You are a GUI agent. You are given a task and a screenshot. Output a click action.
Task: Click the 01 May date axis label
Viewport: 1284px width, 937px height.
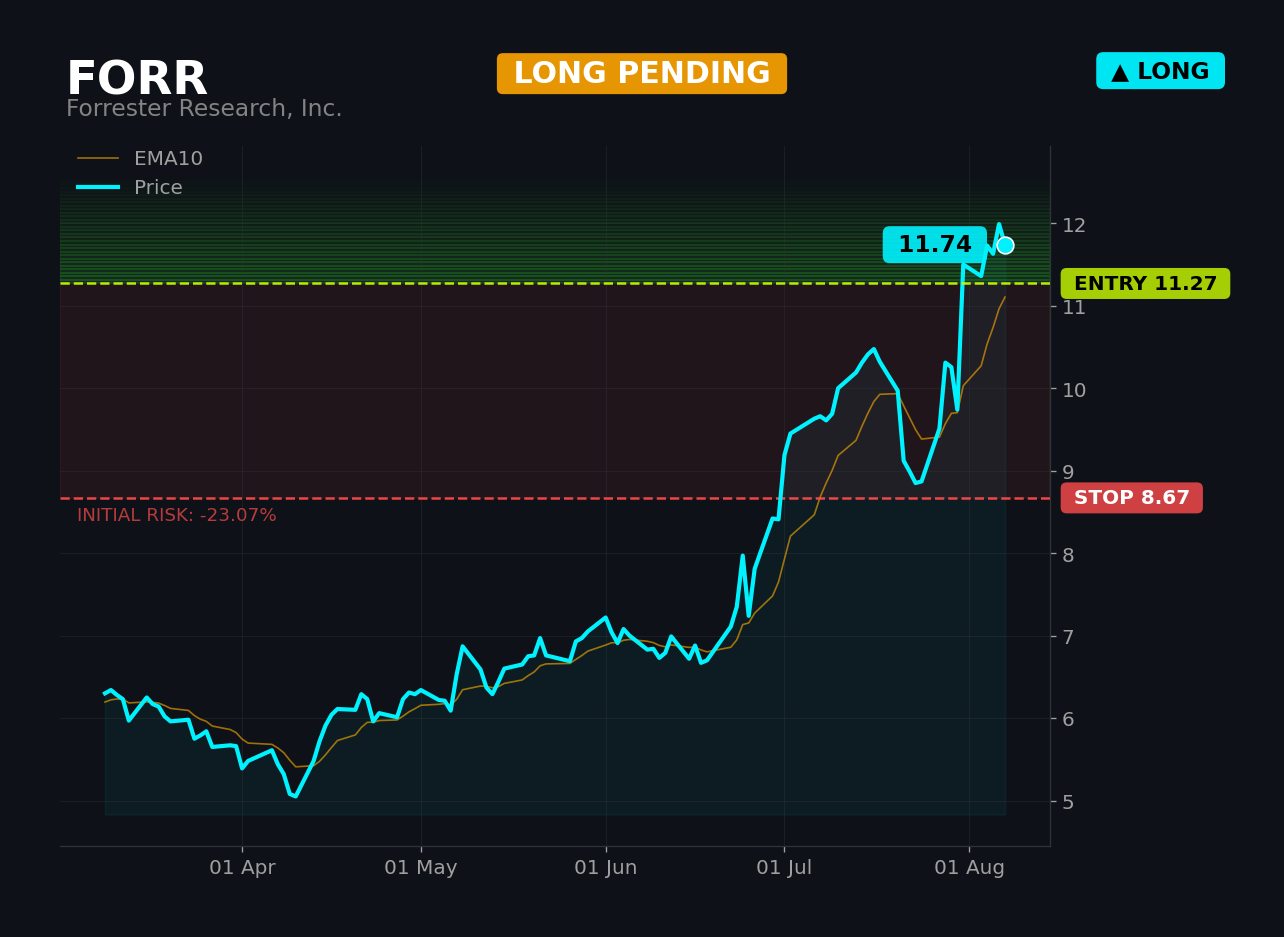[421, 868]
